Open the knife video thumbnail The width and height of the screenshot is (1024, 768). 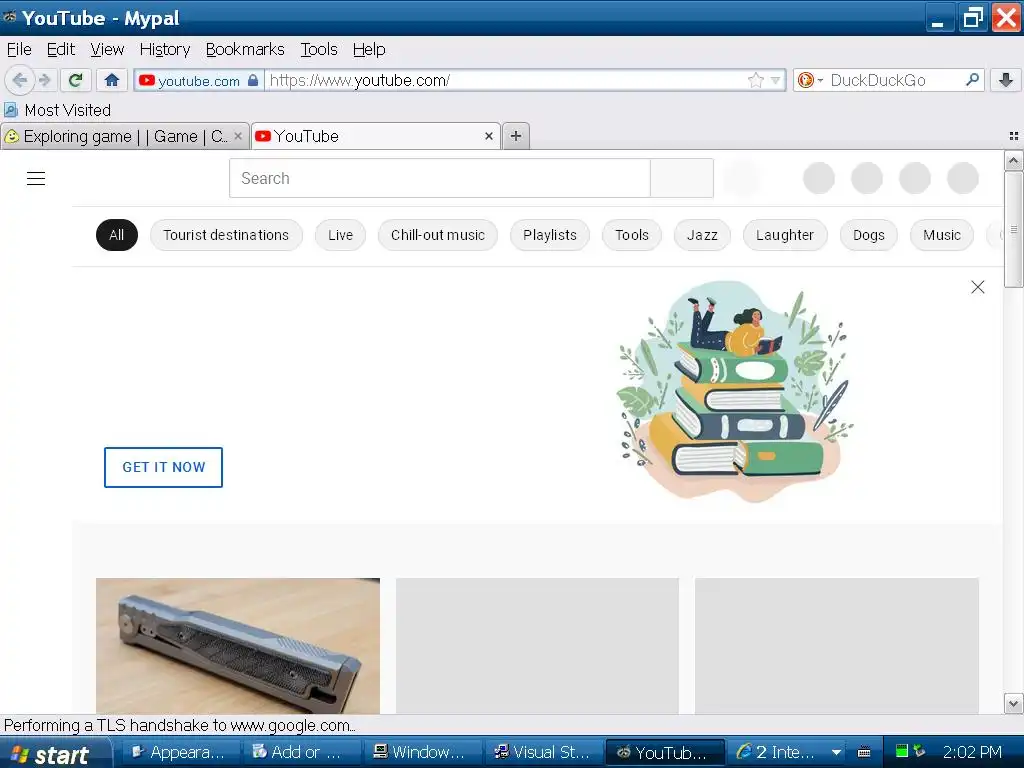(238, 646)
